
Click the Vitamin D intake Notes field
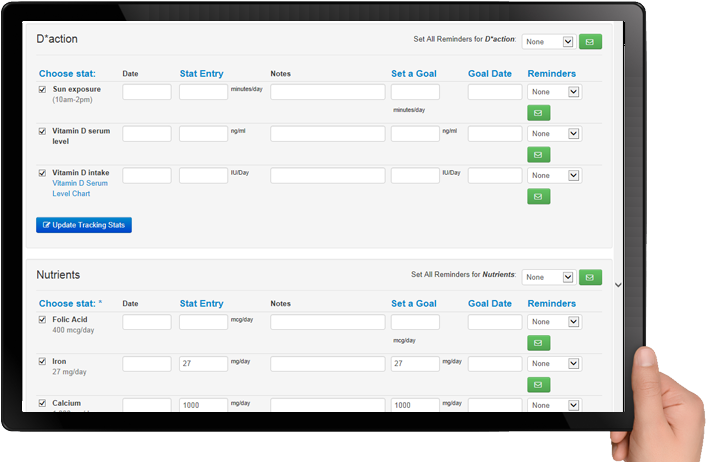[327, 175]
